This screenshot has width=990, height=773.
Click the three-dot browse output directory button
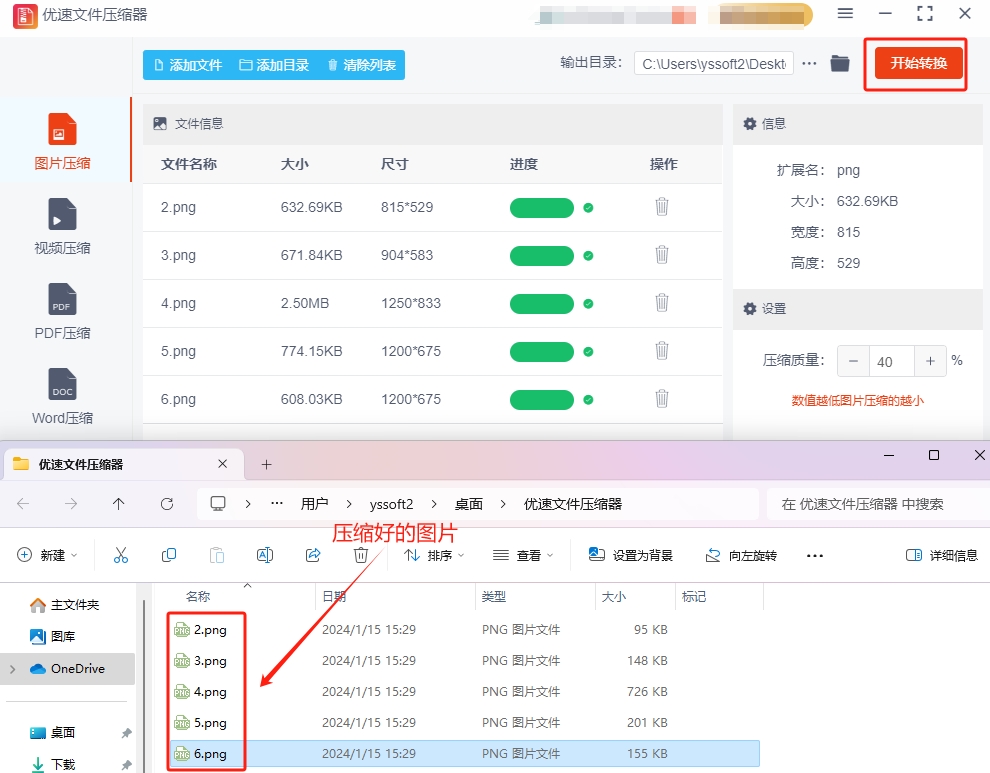point(809,64)
